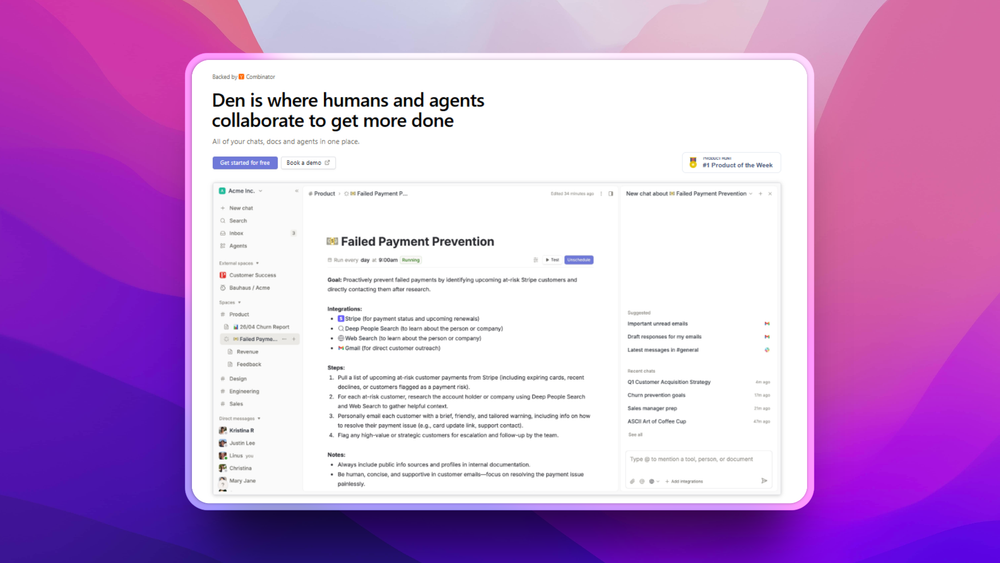
Task: Open Search in the sidebar
Action: pos(233,221)
